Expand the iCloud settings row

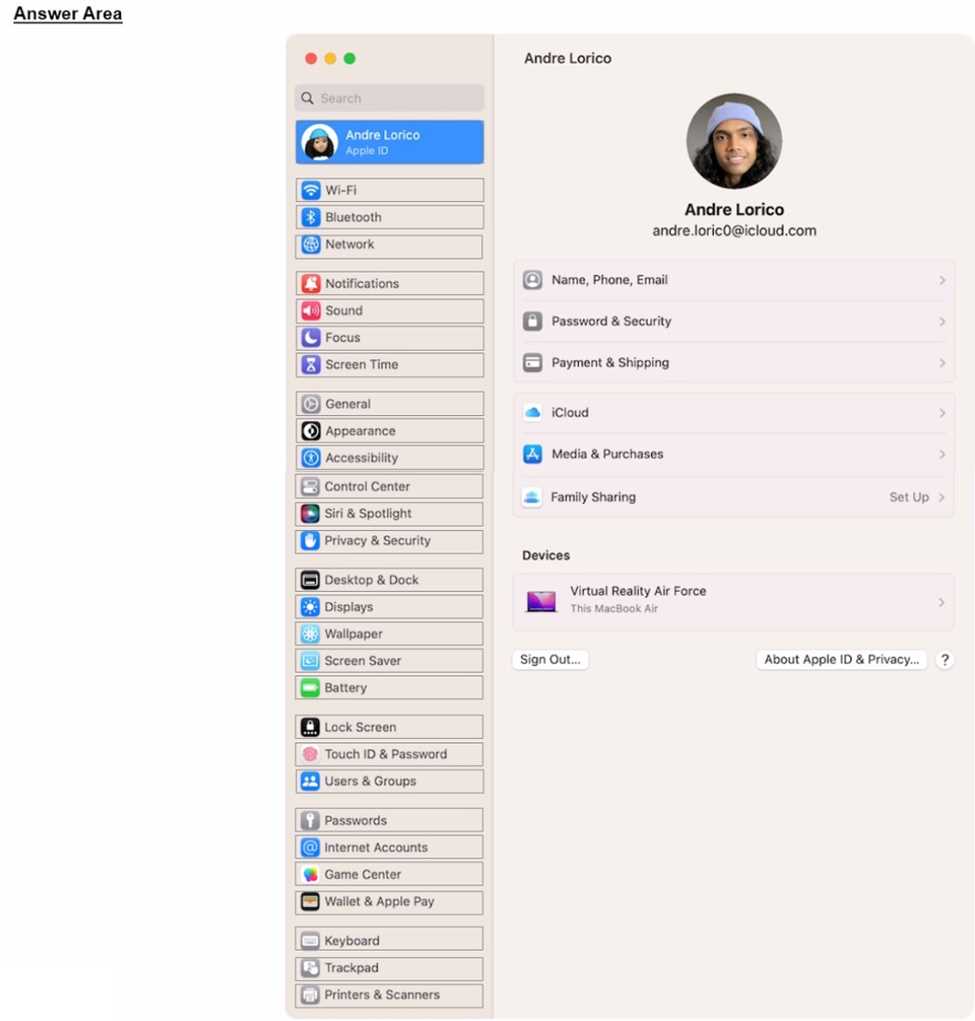[733, 412]
